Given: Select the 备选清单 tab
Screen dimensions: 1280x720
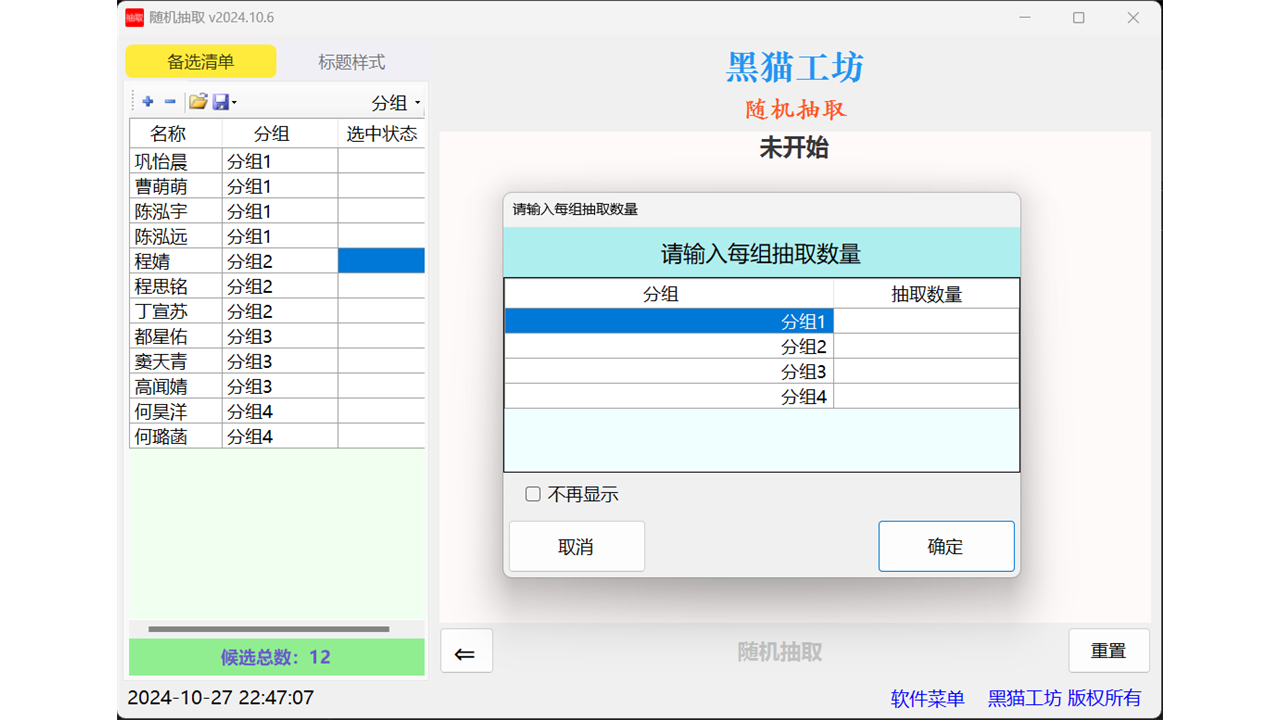Looking at the screenshot, I should tap(200, 61).
